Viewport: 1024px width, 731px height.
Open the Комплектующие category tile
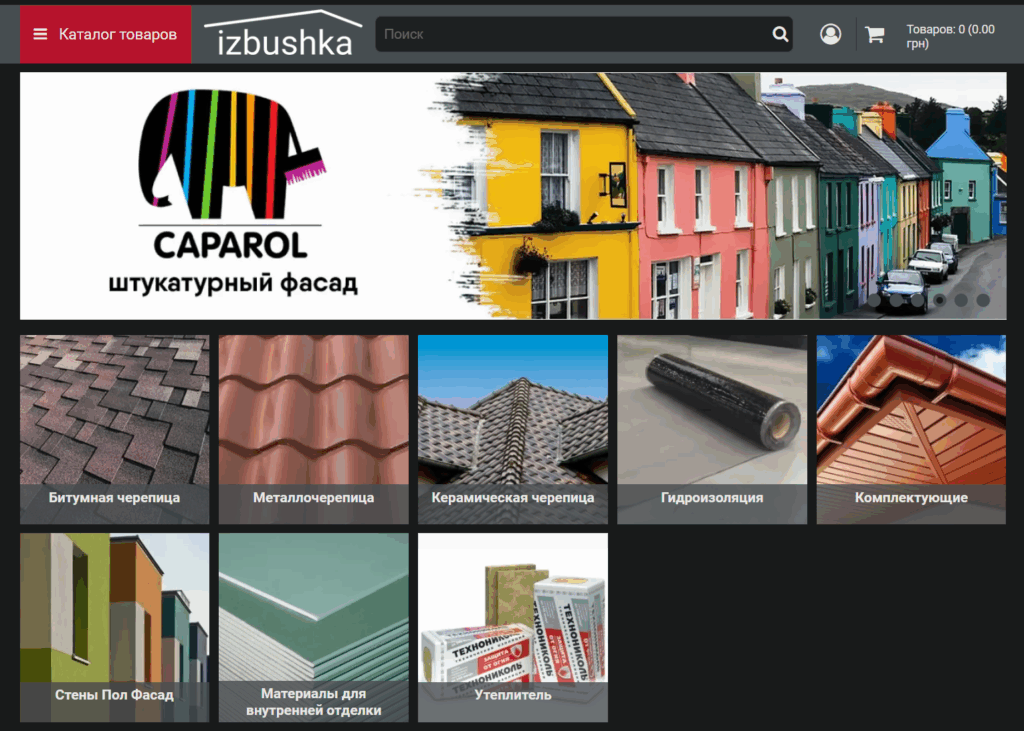tap(911, 429)
